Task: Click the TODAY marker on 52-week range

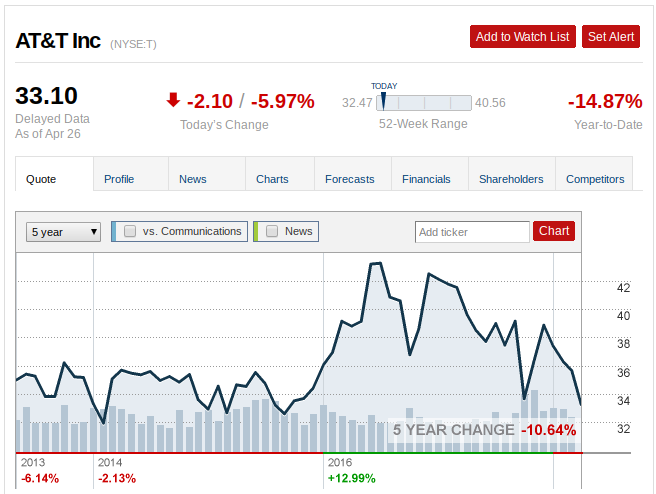Action: [x=383, y=102]
